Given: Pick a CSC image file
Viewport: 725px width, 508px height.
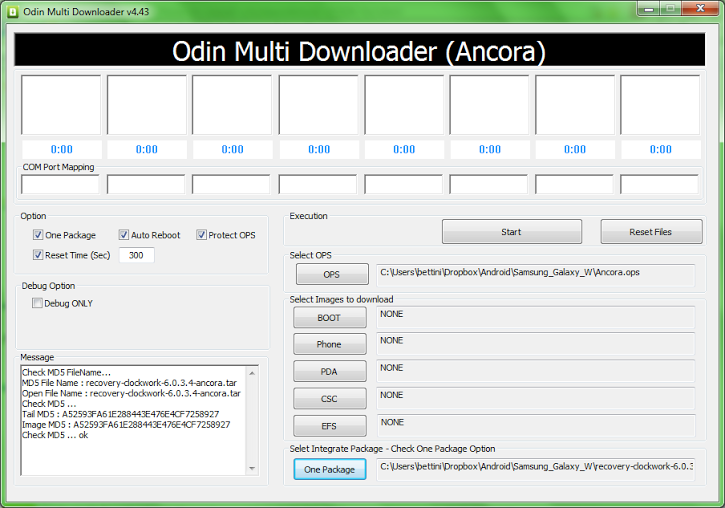Looking at the screenshot, I should [x=329, y=398].
